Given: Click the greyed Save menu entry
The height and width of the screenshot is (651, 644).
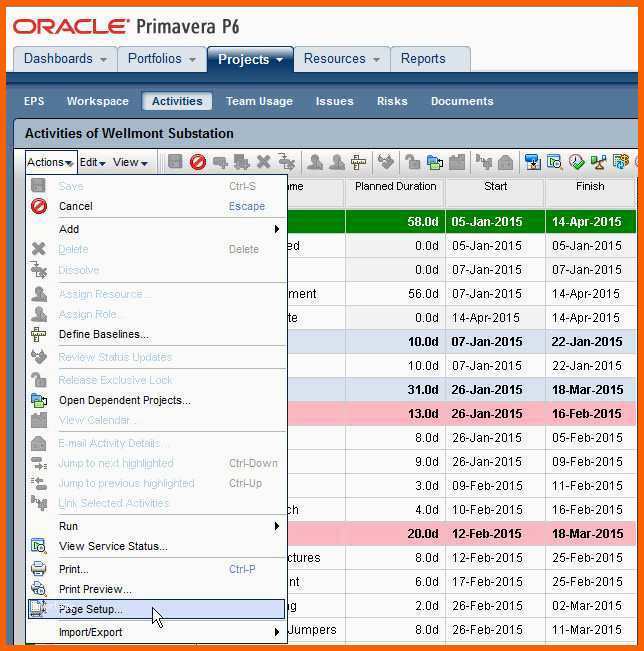Looking at the screenshot, I should click(157, 186).
